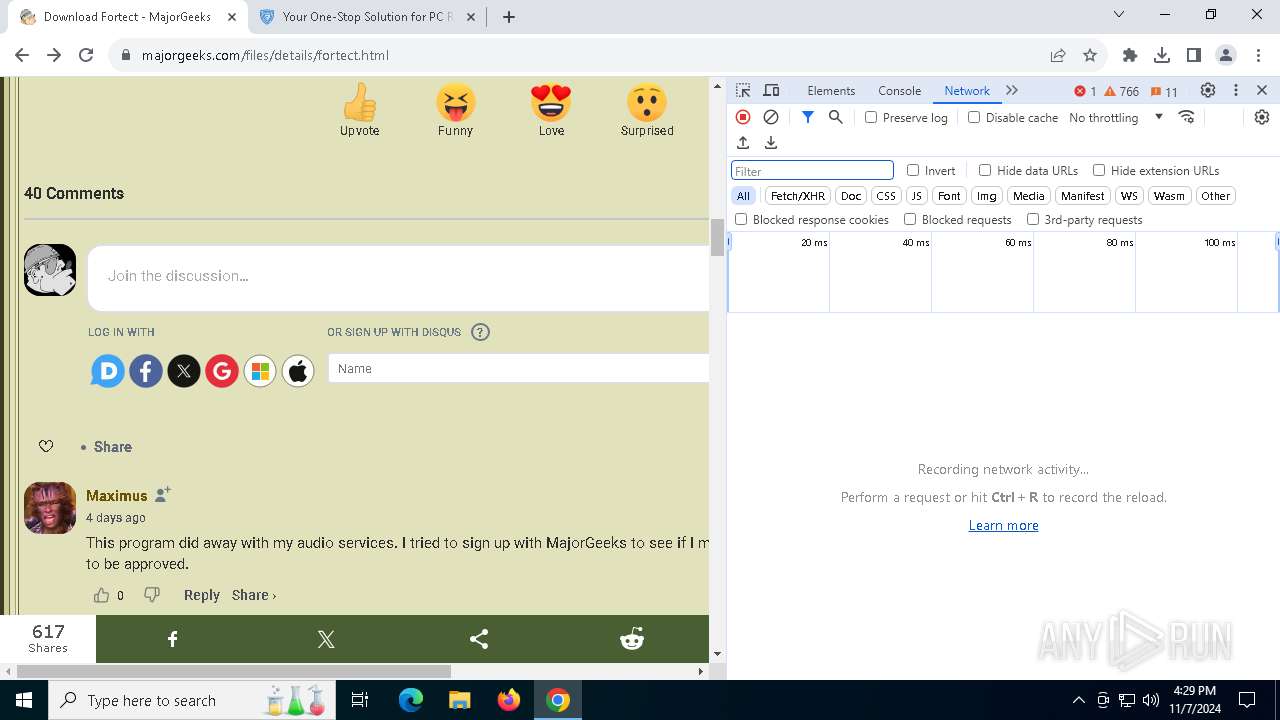Show the 766 warnings badge

(1122, 91)
